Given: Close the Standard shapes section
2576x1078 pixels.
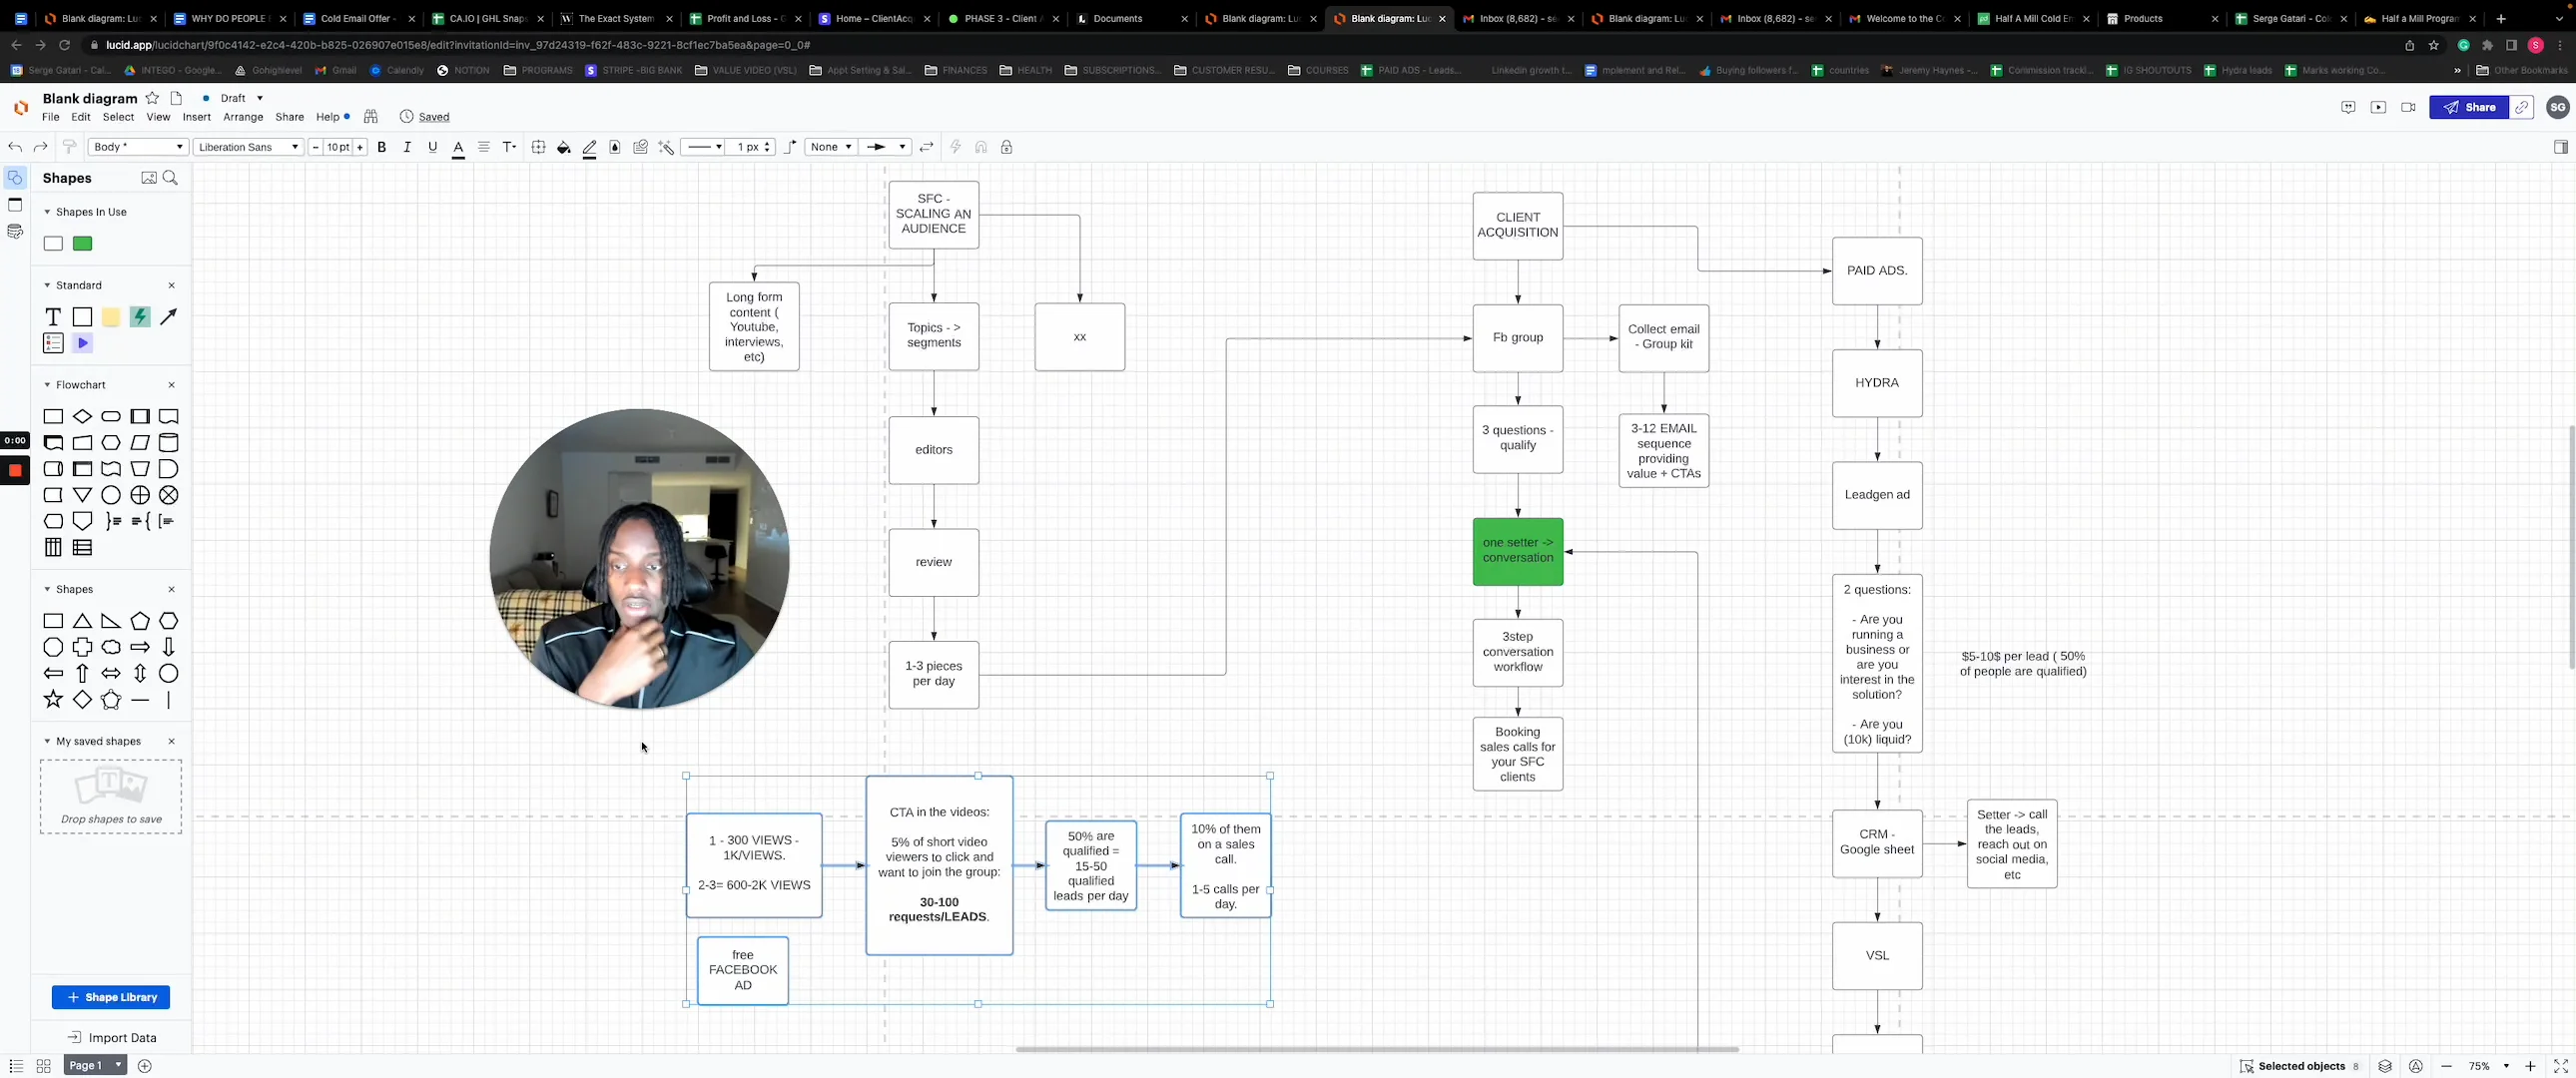Looking at the screenshot, I should 171,285.
